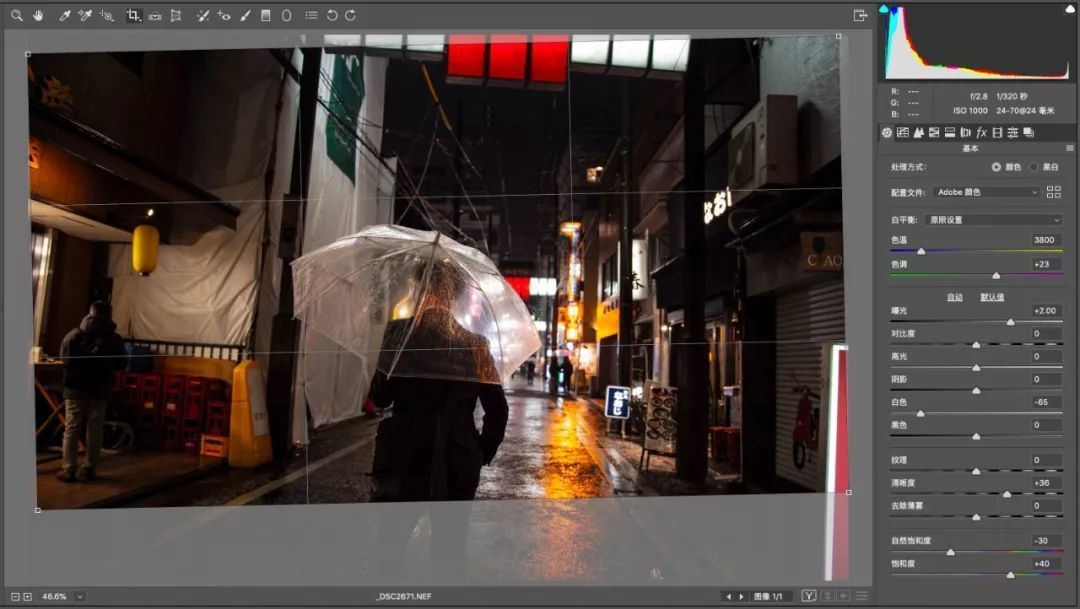Click the 自然饱和度 slider handle
This screenshot has width=1080, height=609.
pos(951,552)
